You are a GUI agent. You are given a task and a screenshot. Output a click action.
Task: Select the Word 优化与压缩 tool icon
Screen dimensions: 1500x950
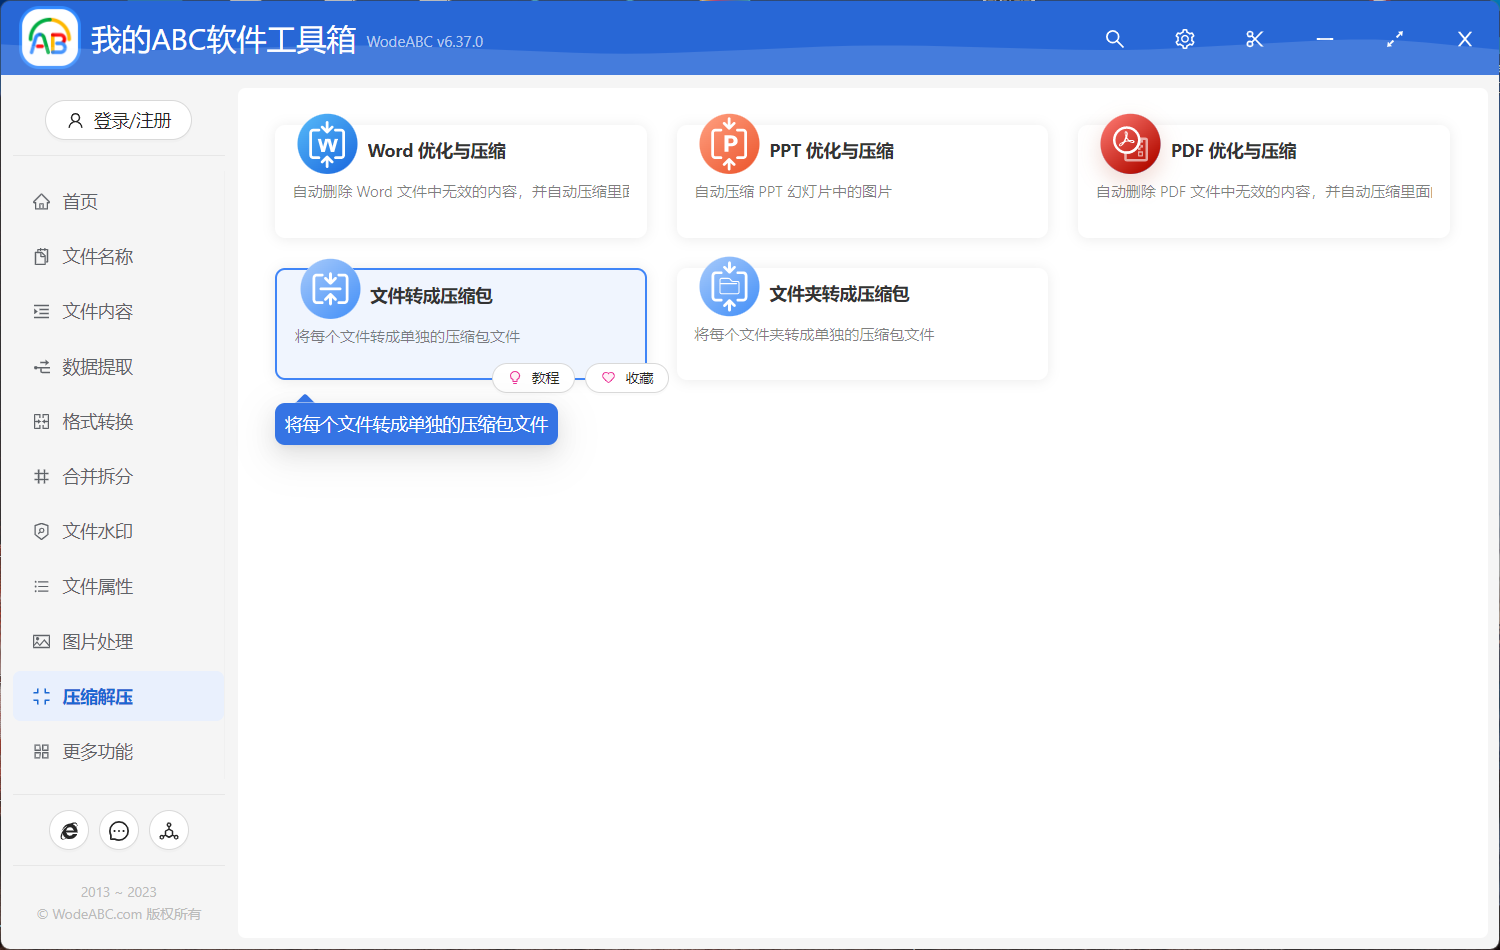[327, 144]
